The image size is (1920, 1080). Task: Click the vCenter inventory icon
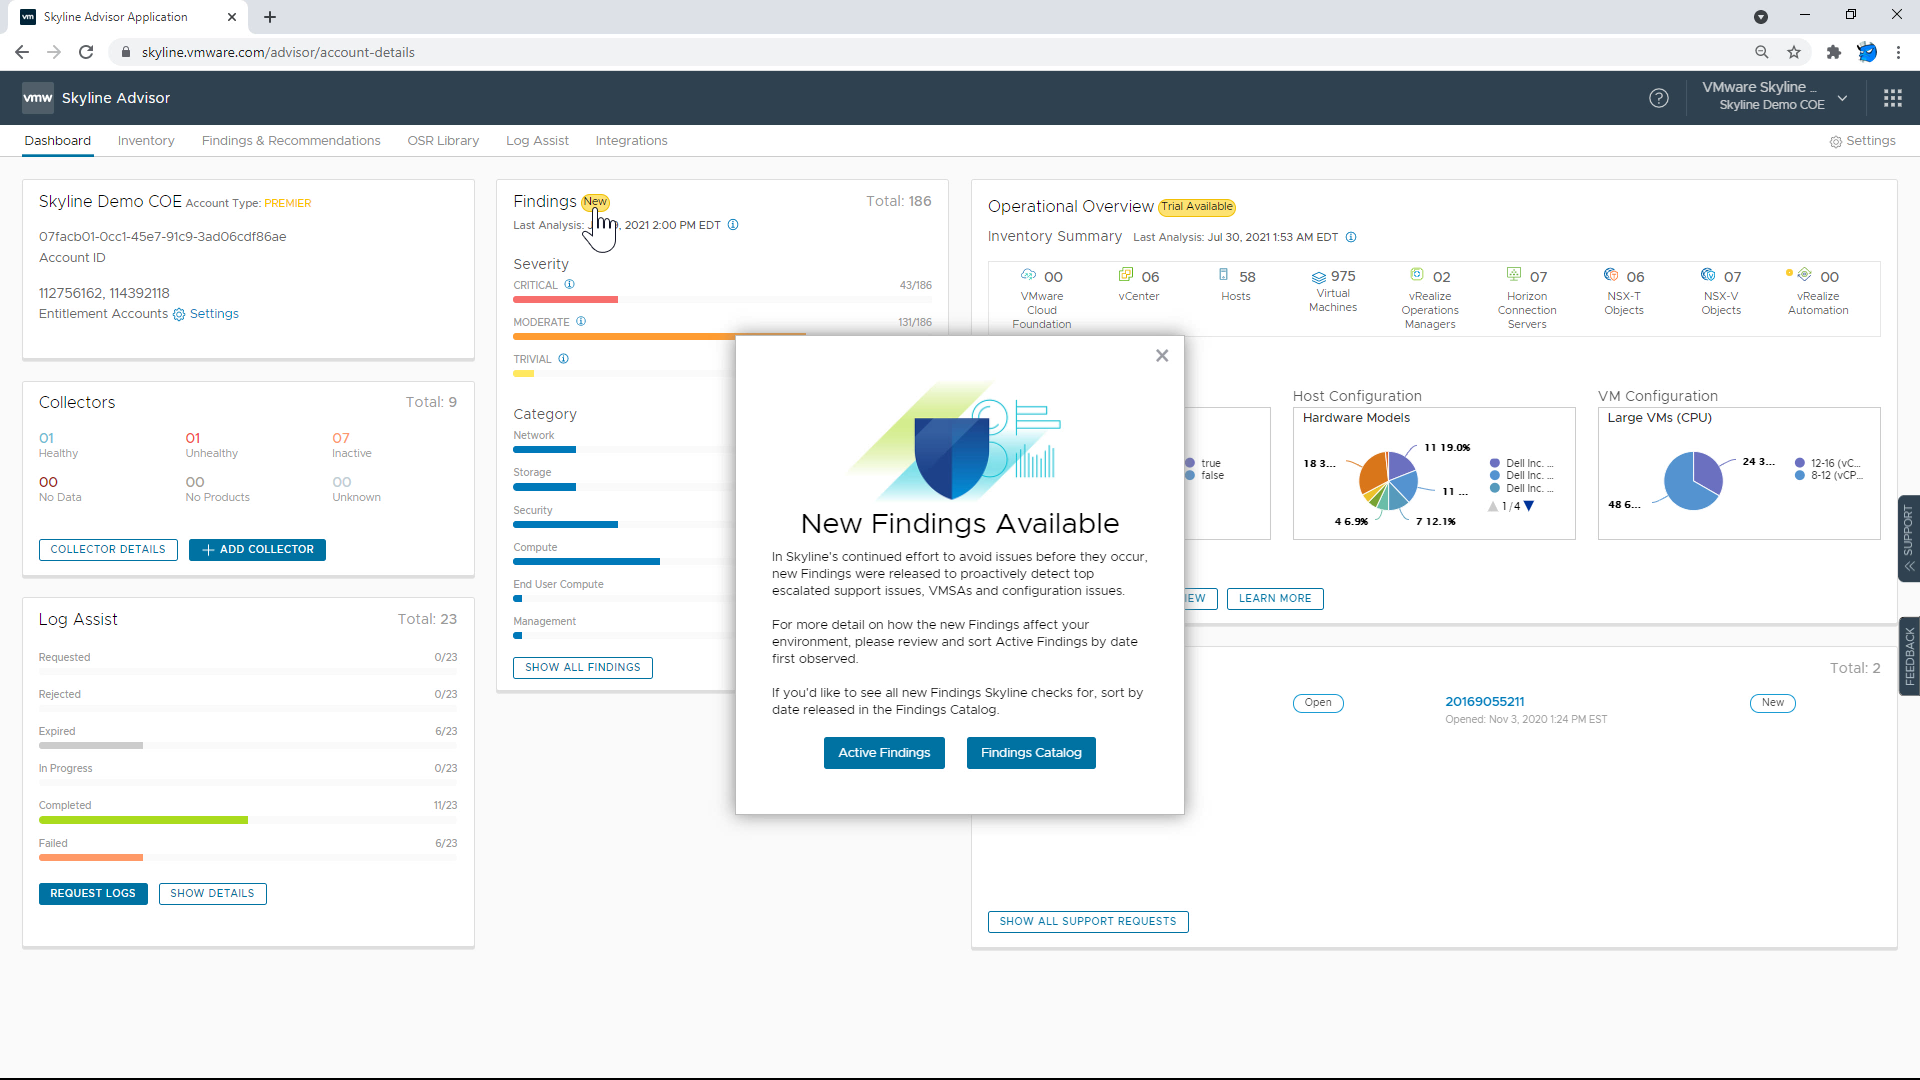[x=1126, y=275]
